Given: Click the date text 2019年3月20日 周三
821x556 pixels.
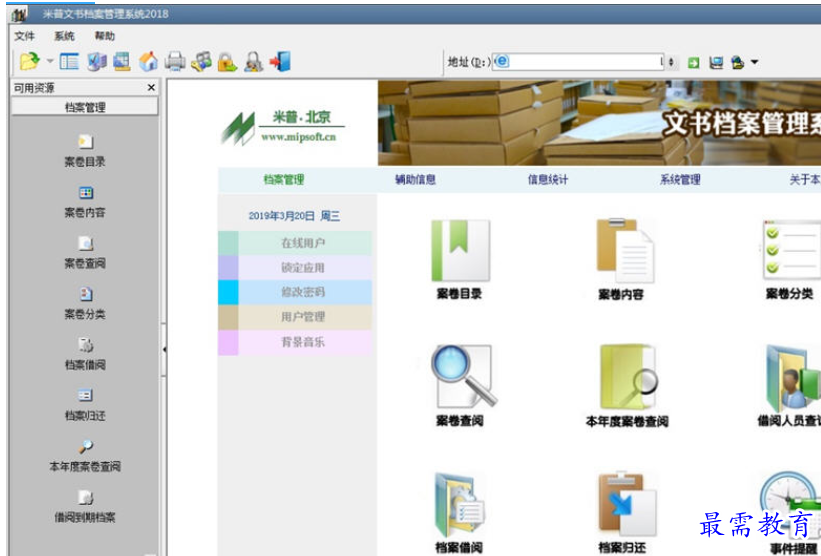Looking at the screenshot, I should (x=294, y=216).
